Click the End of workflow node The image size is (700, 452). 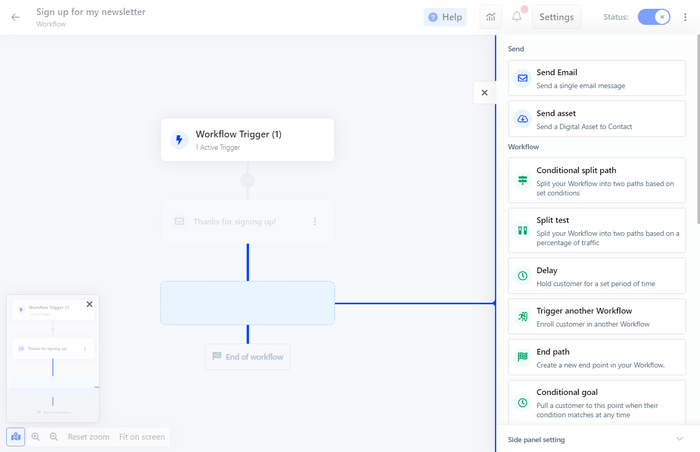(x=247, y=356)
